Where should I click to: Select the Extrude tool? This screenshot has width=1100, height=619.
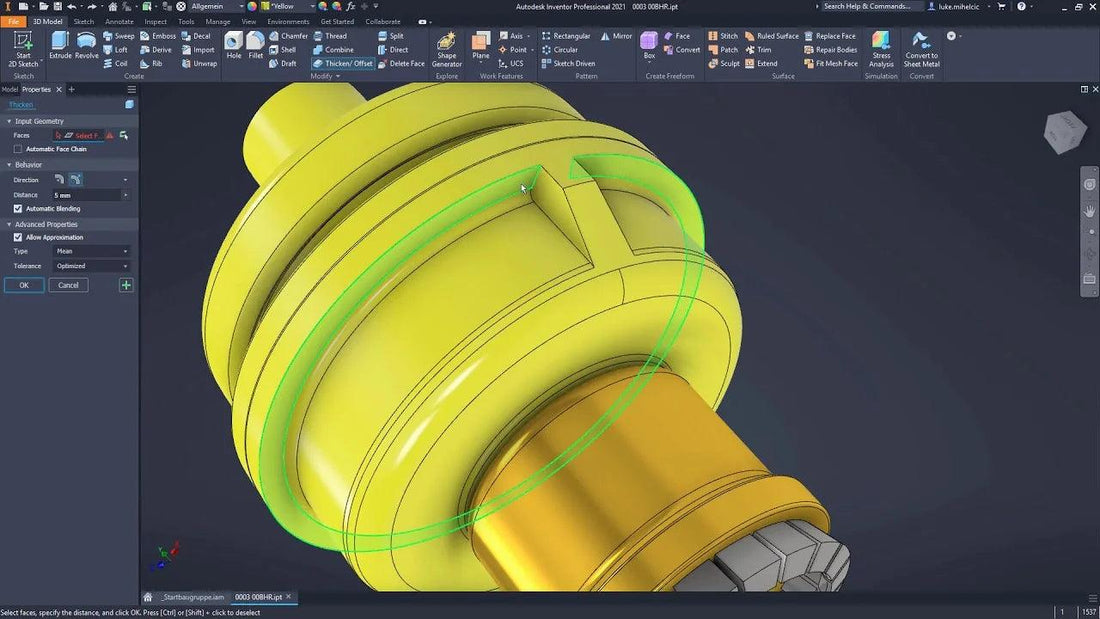coord(60,45)
